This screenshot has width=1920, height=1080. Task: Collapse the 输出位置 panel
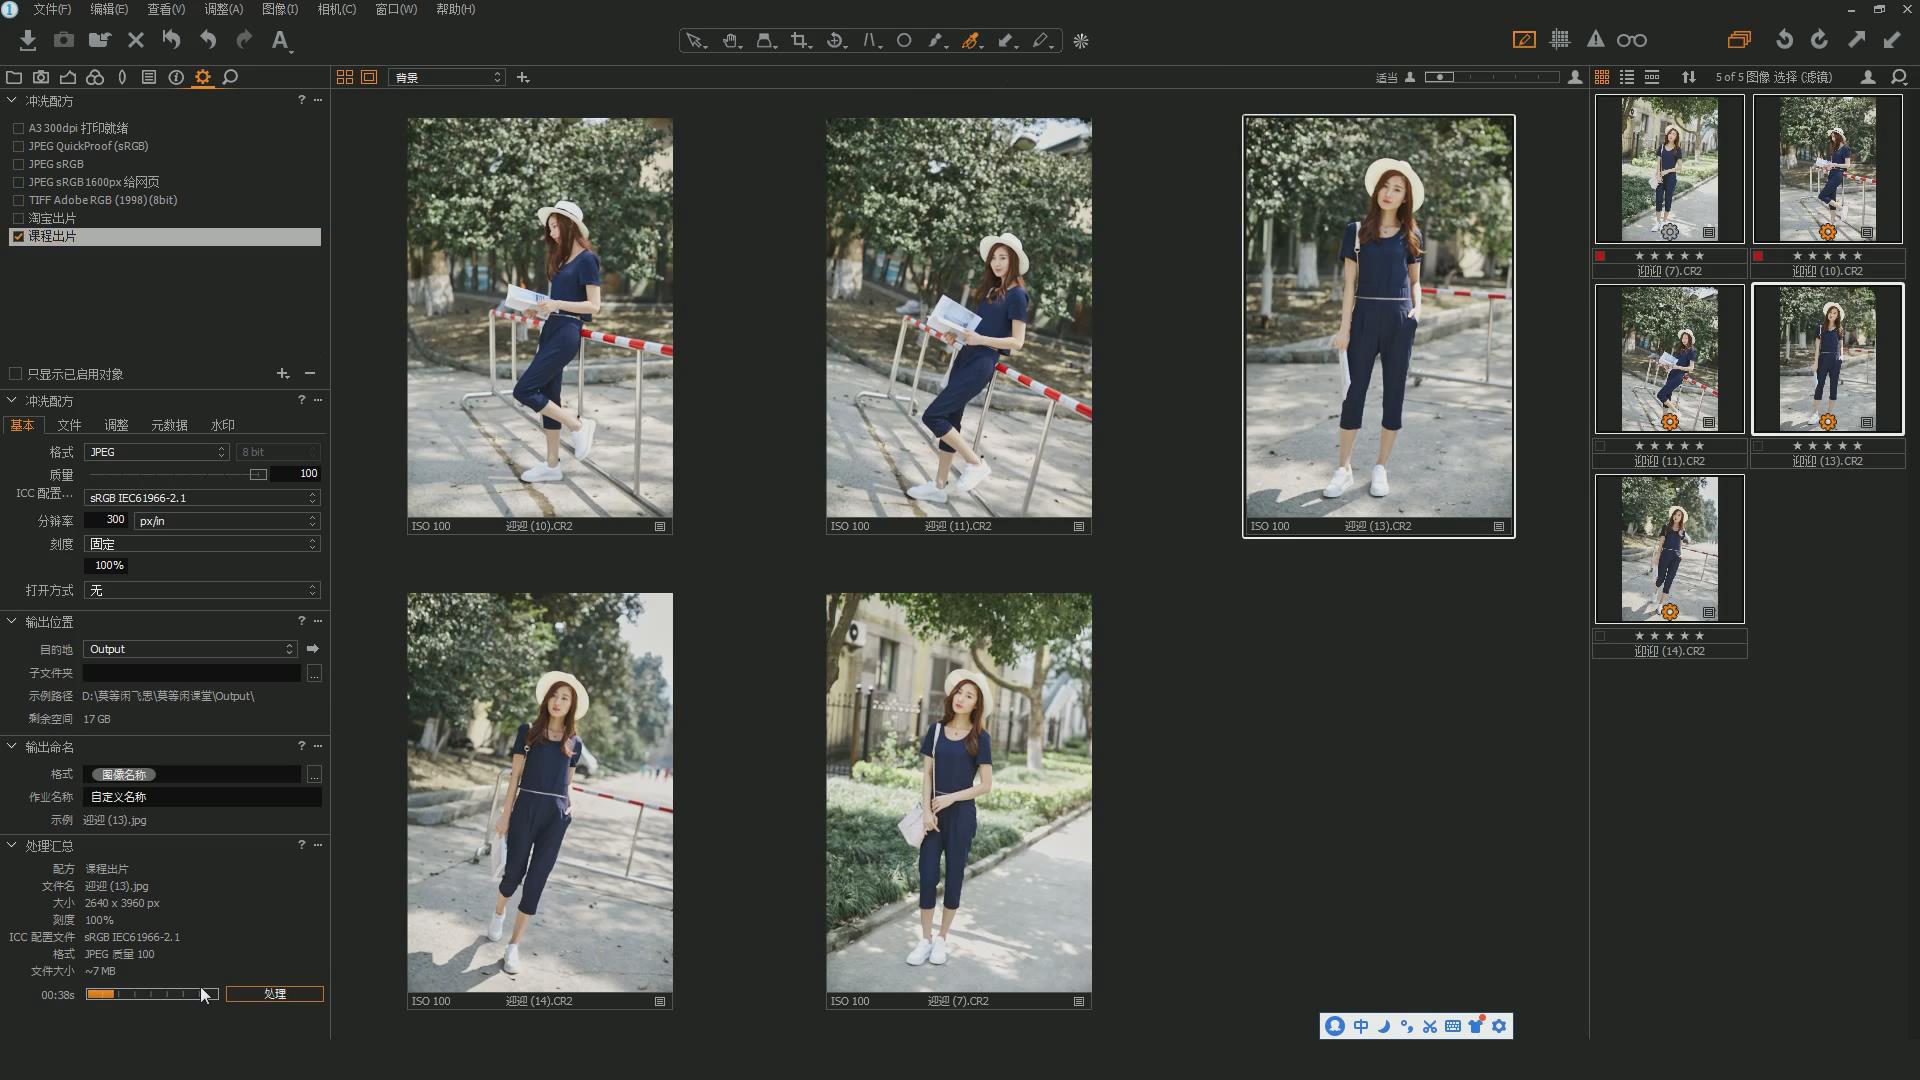pyautogui.click(x=12, y=622)
